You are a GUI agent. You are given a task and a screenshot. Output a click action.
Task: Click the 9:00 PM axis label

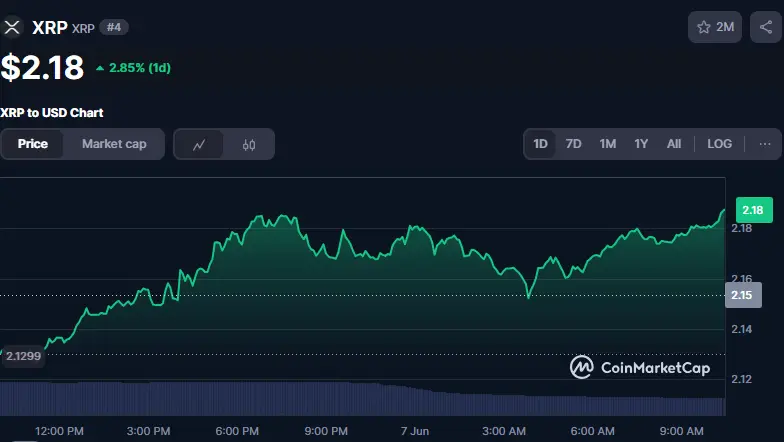(326, 431)
